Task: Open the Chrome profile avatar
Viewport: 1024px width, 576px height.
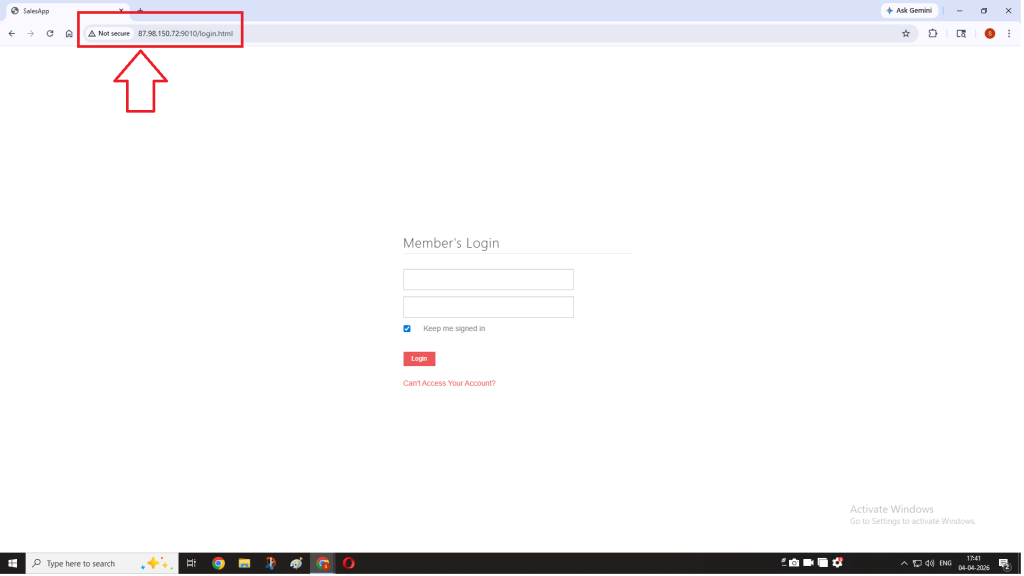Action: point(990,33)
